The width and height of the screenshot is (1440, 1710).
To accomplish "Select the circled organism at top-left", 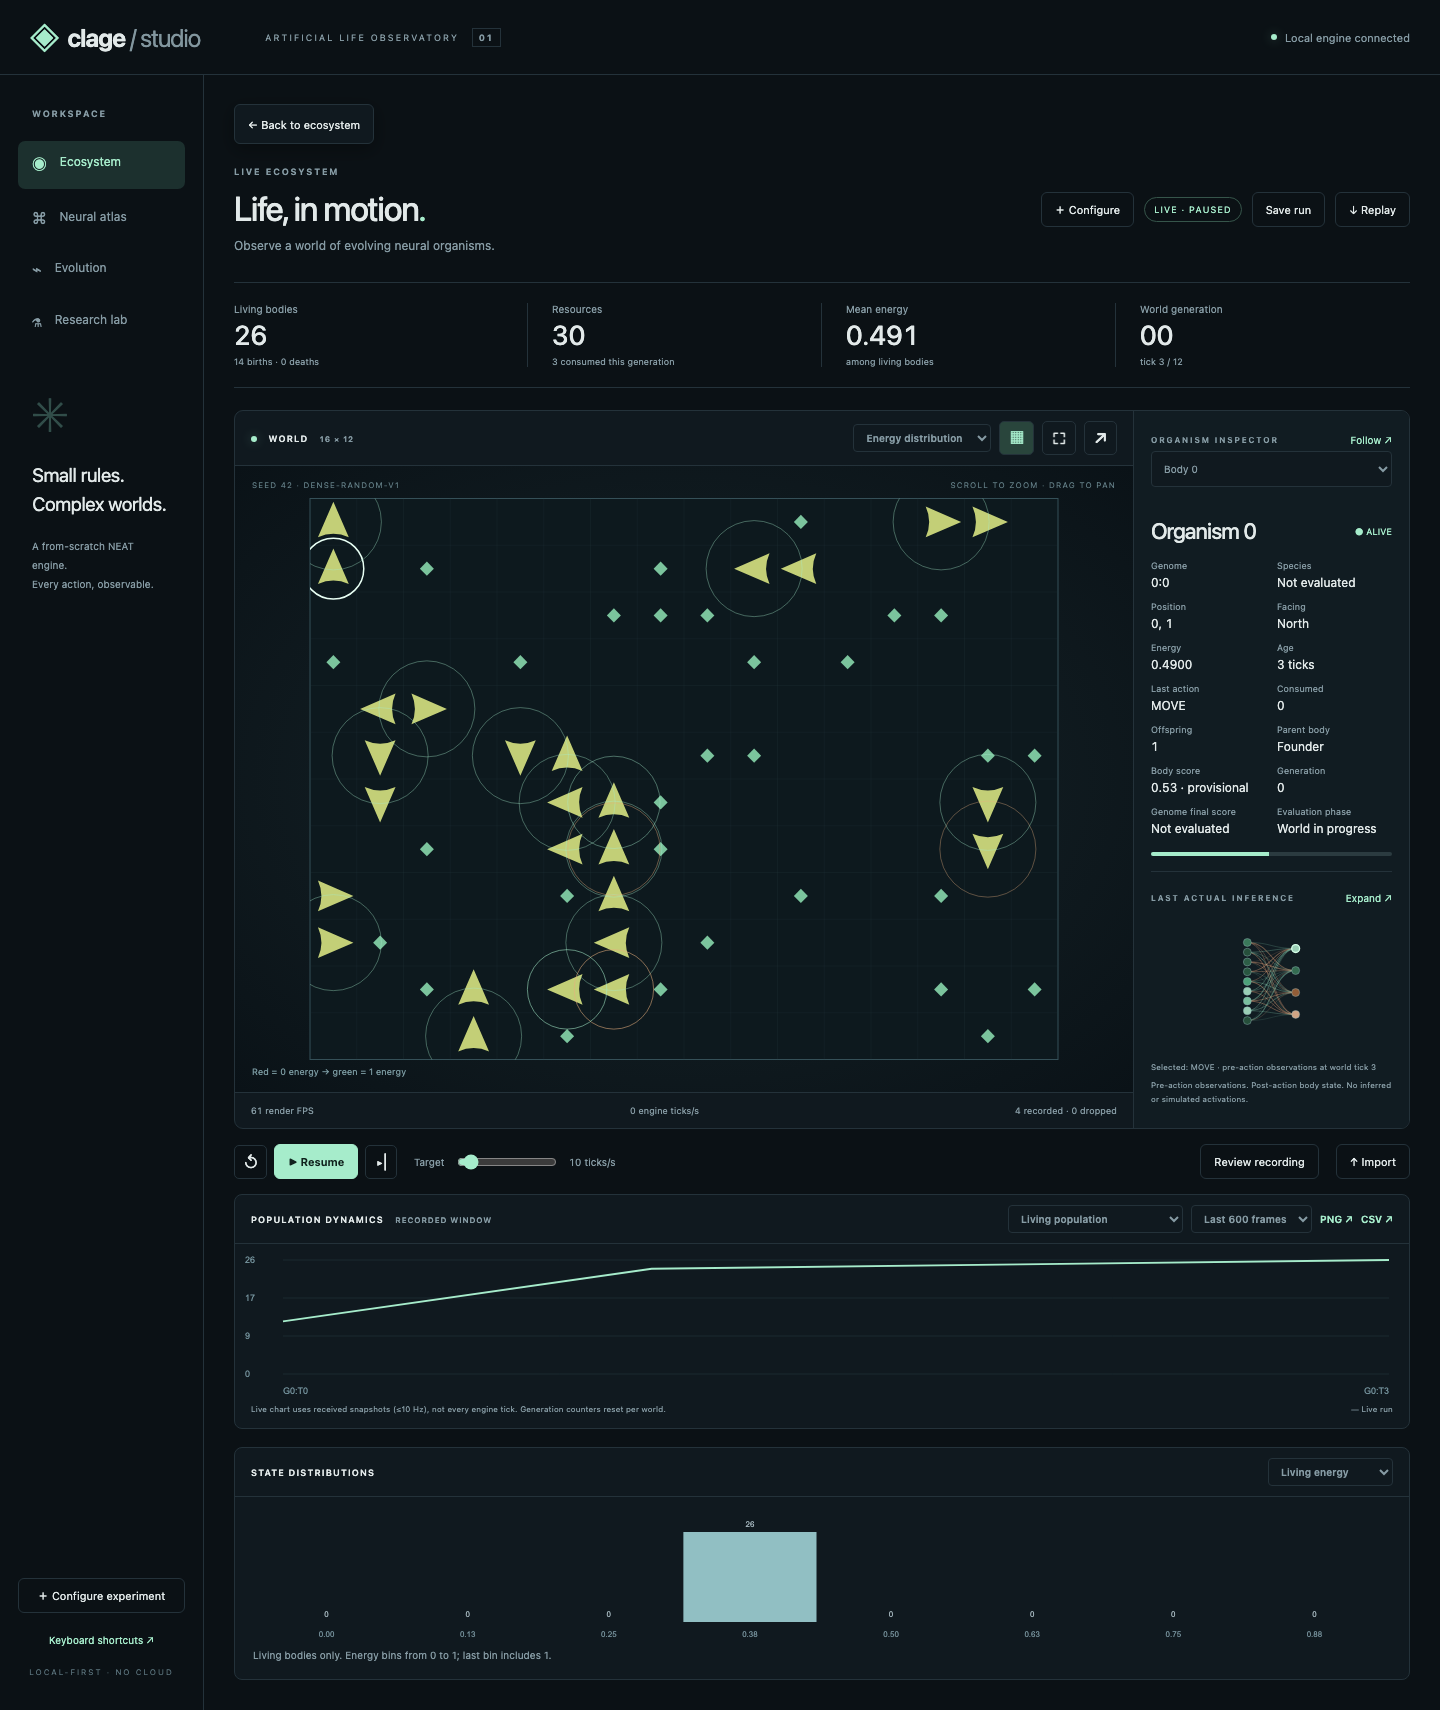I will tap(334, 569).
